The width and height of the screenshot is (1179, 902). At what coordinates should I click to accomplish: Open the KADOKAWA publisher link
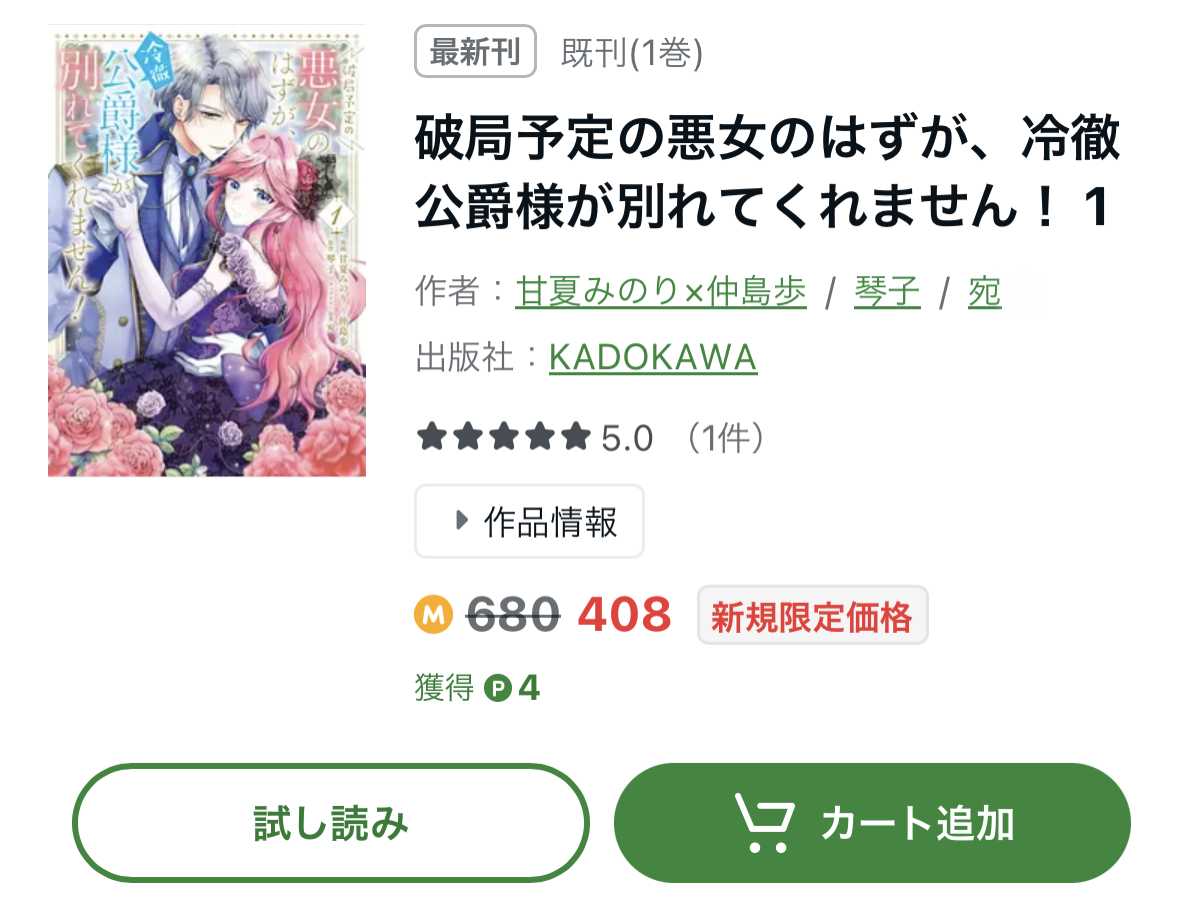tap(653, 357)
